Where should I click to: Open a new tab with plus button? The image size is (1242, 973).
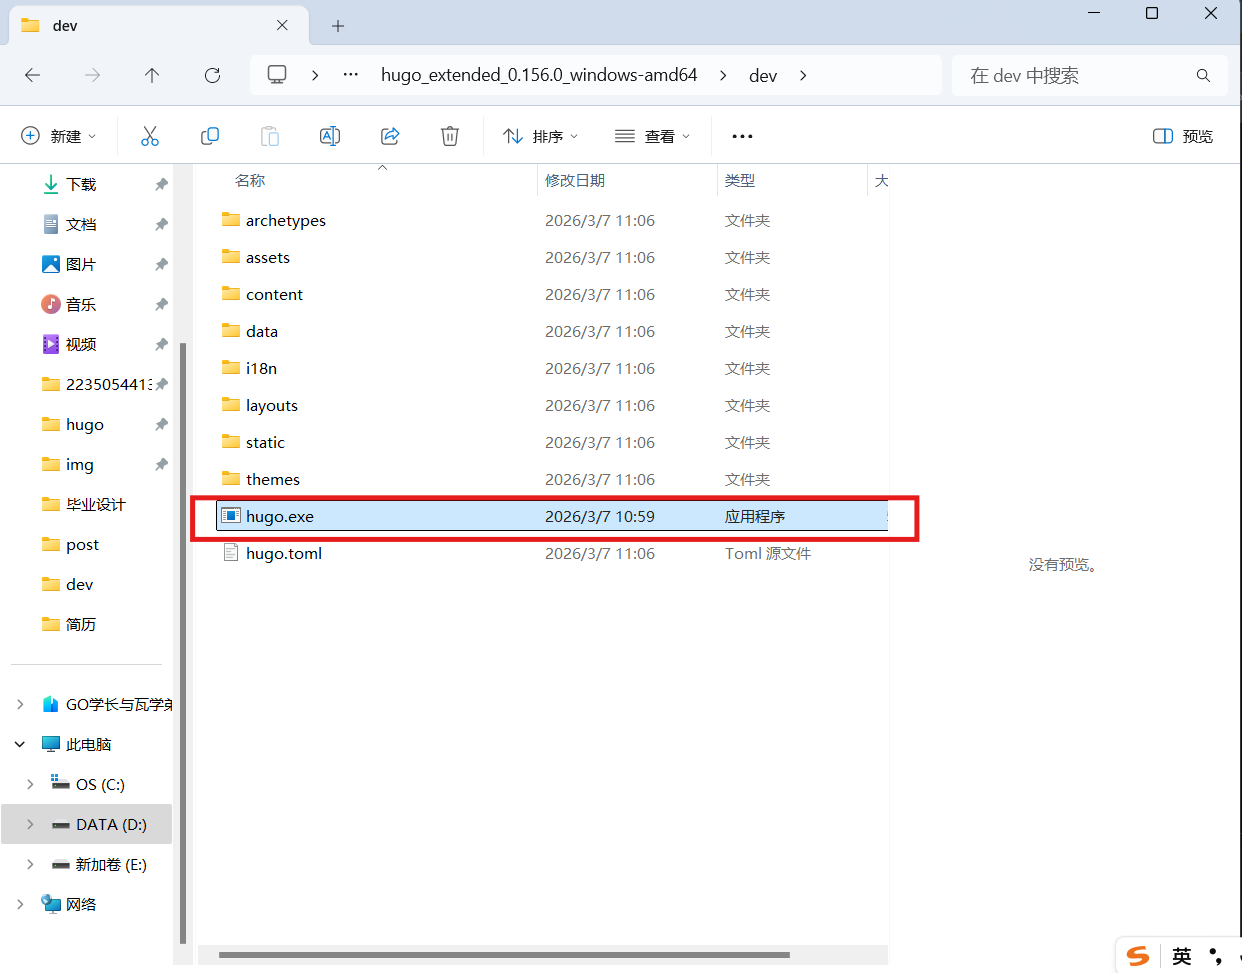pos(338,26)
